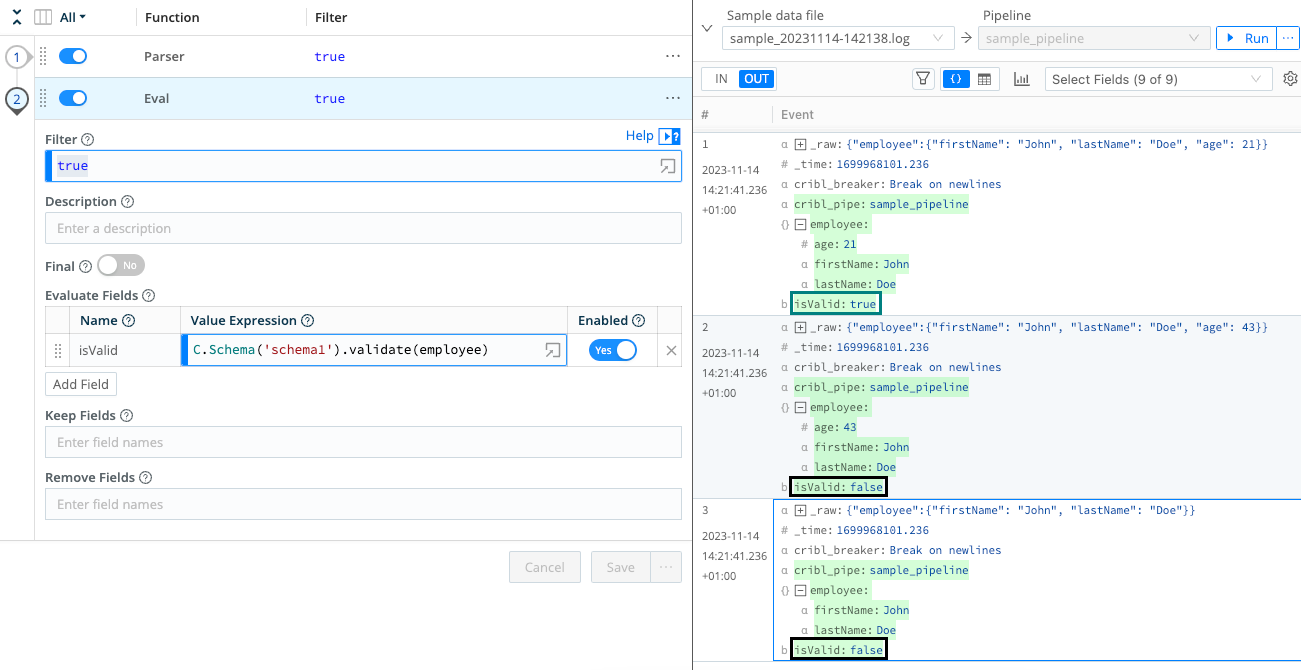The height and width of the screenshot is (670, 1301).
Task: Open the Sample data file dropdown
Action: pos(837,38)
